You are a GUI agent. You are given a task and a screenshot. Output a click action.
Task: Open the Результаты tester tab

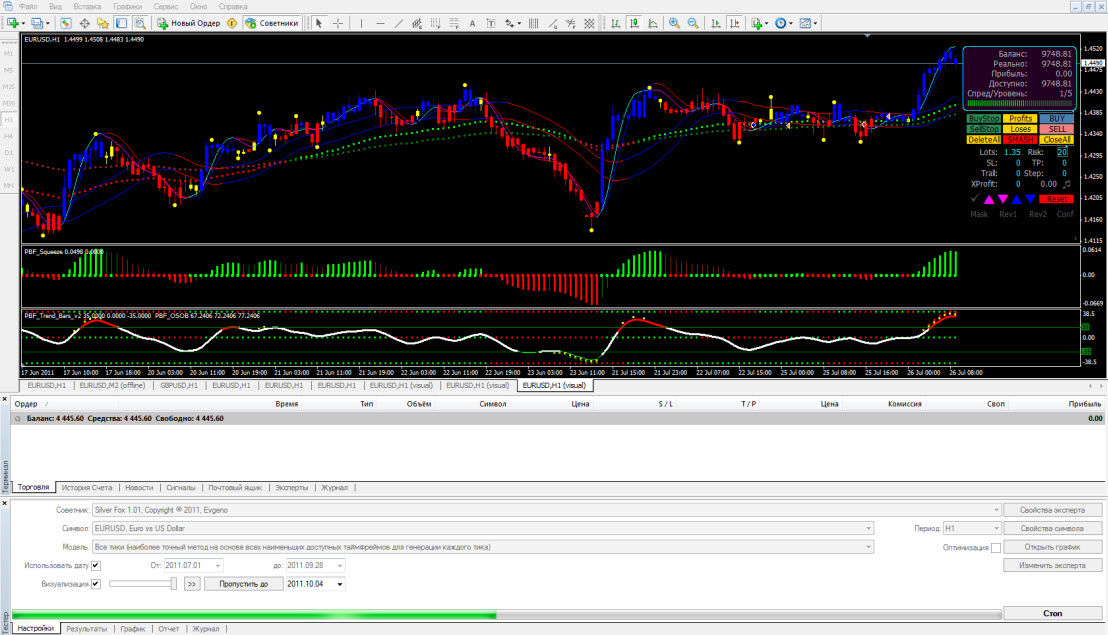pyautogui.click(x=87, y=629)
